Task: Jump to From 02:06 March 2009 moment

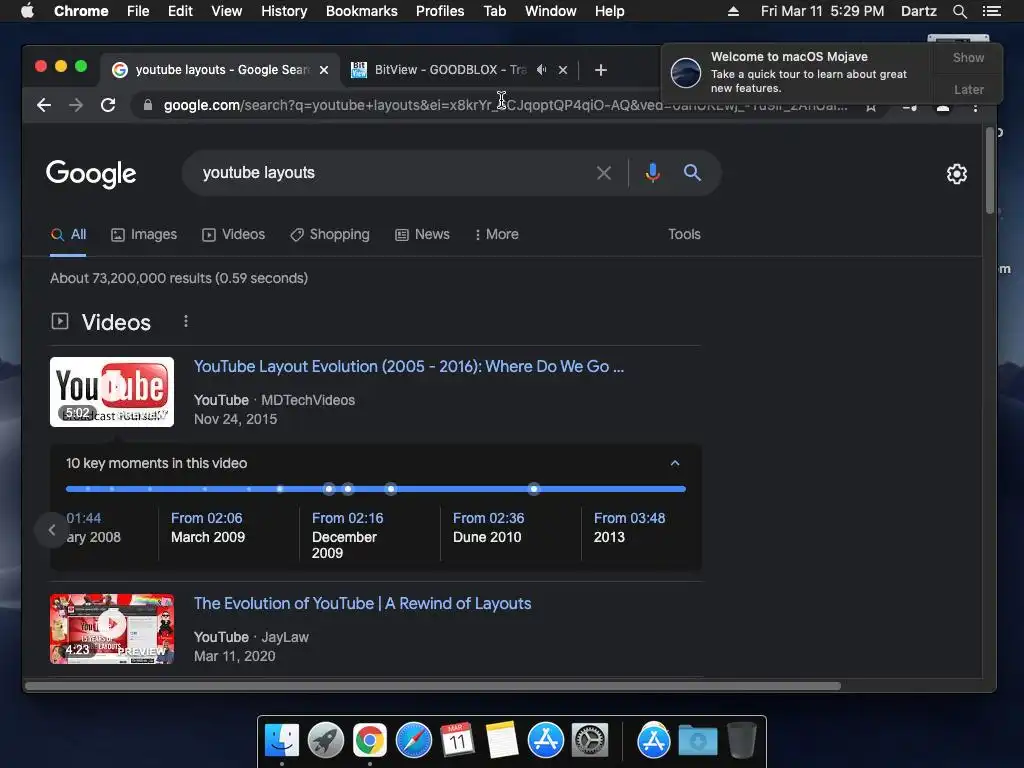Action: [x=208, y=528]
